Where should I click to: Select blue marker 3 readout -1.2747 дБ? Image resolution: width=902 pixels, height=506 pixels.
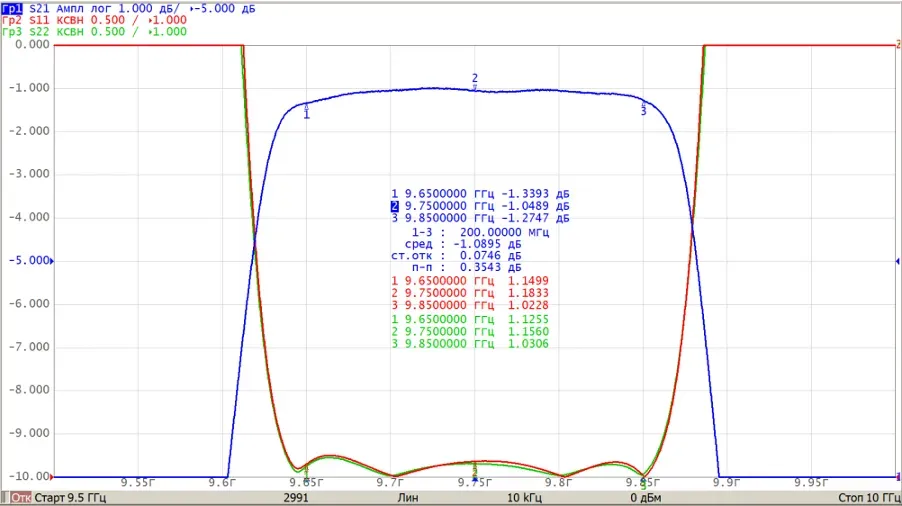pos(480,218)
